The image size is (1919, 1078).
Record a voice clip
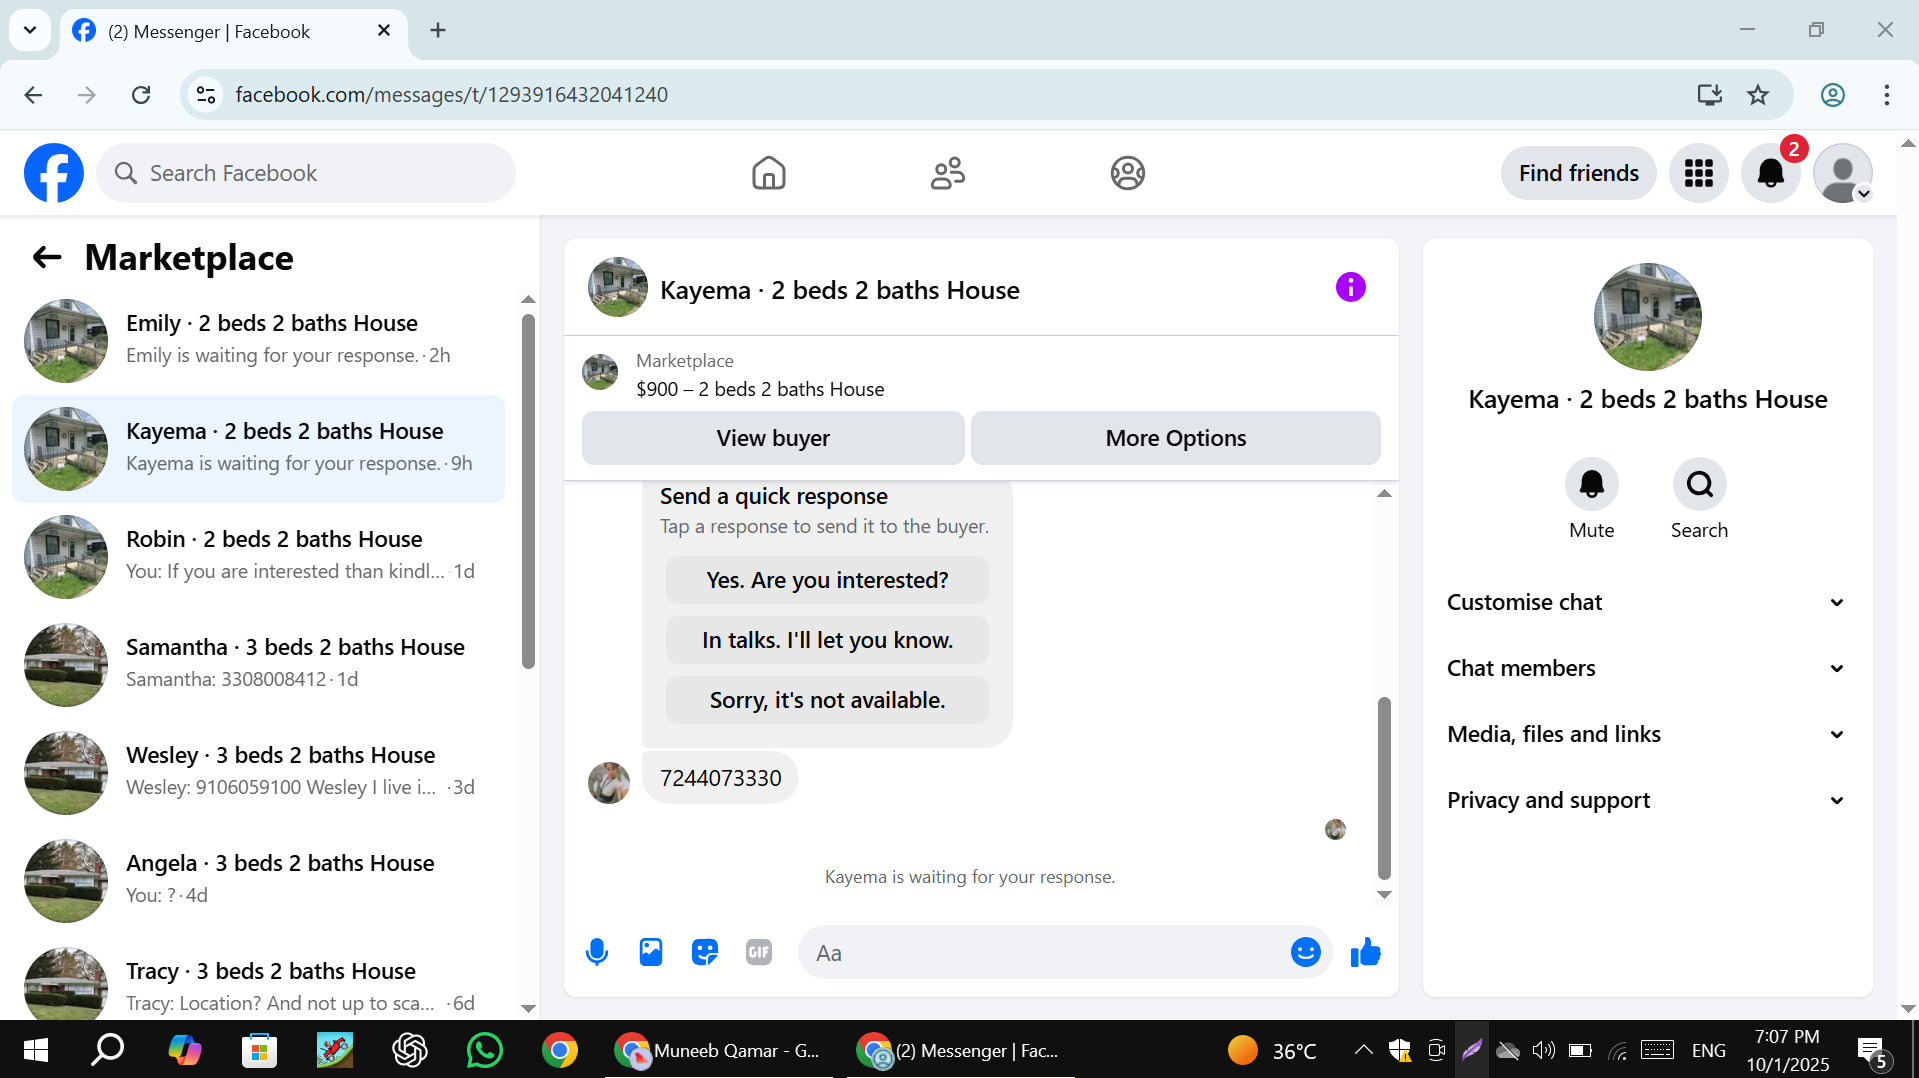tap(597, 952)
